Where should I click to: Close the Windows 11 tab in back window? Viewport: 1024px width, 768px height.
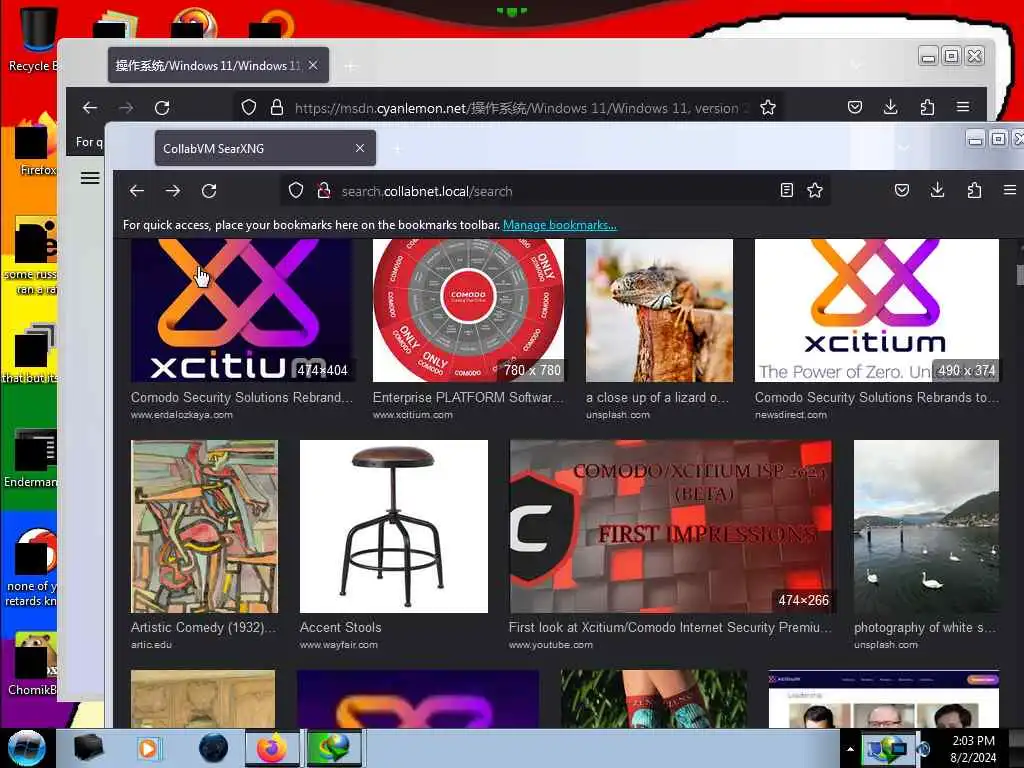pos(313,65)
